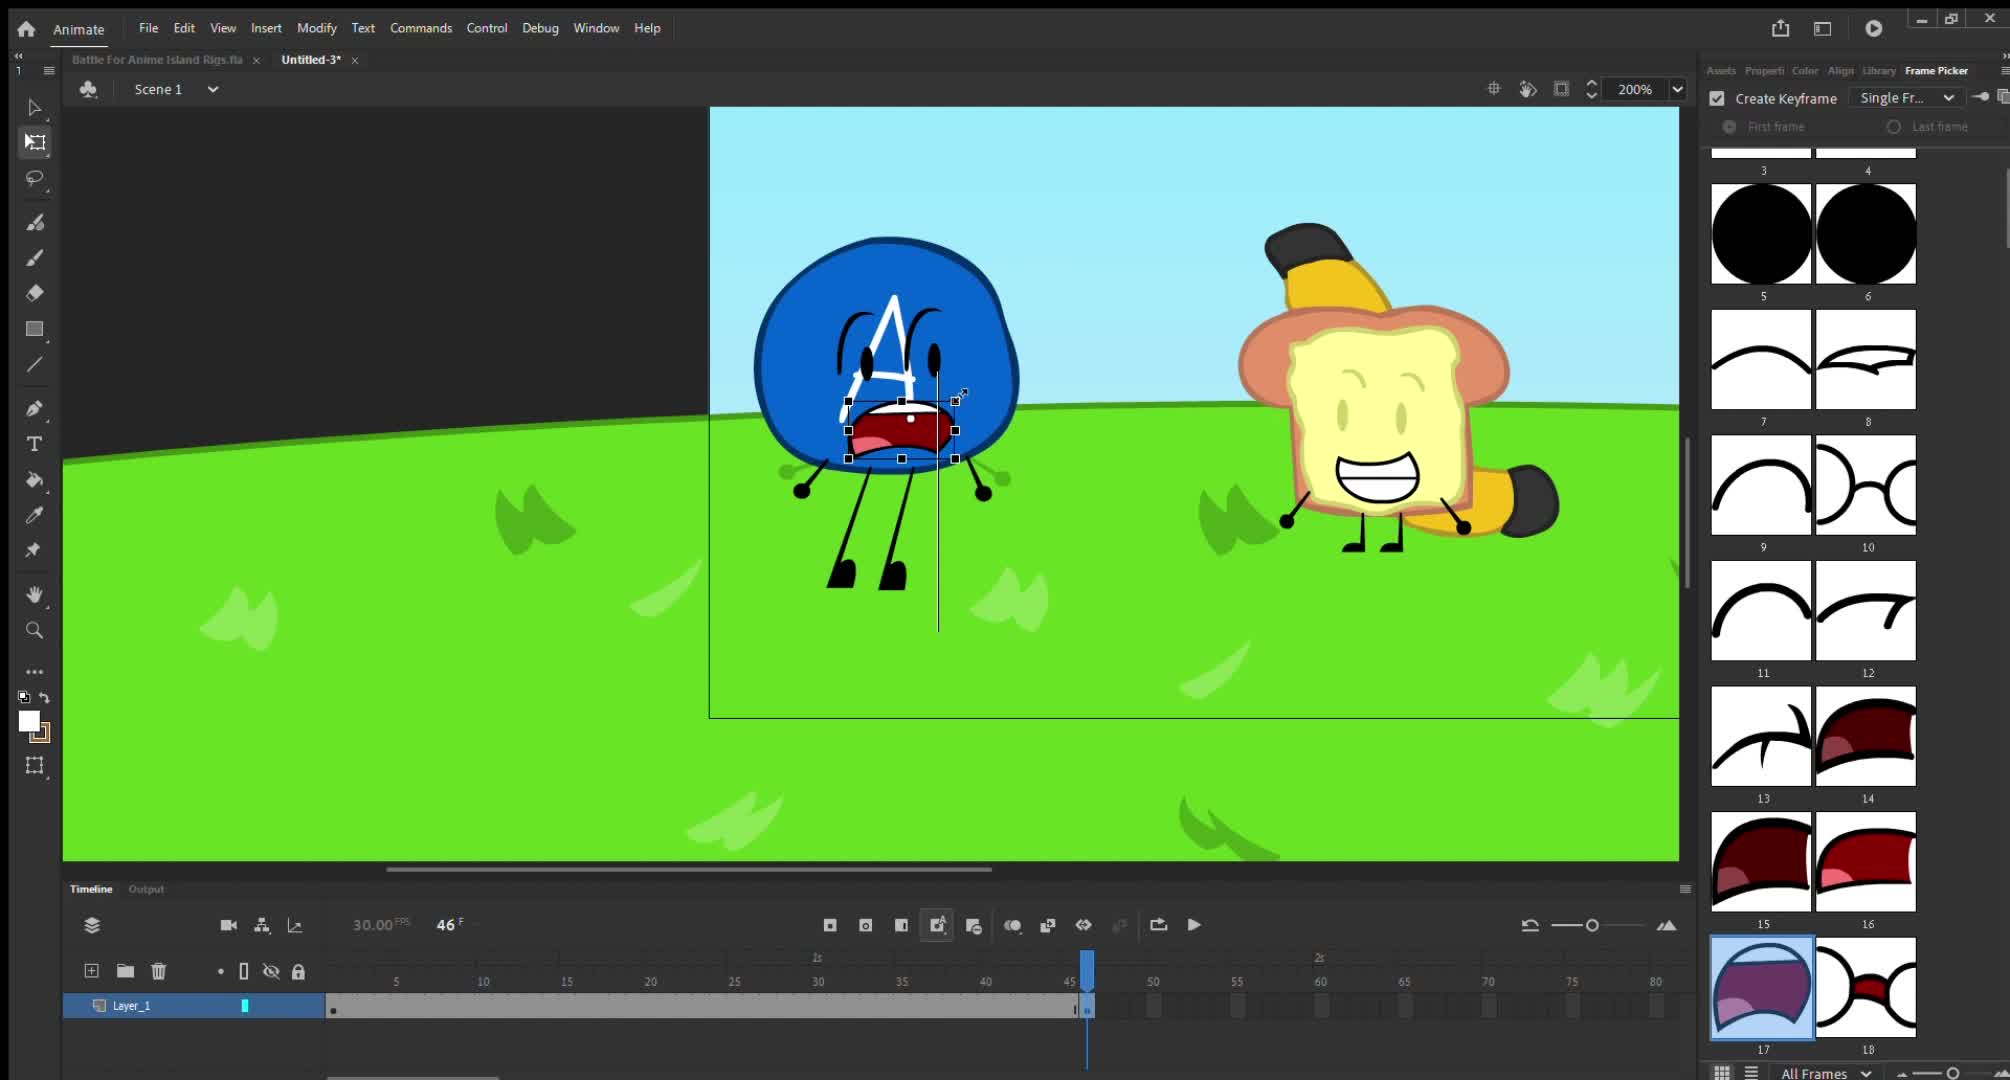Image resolution: width=2010 pixels, height=1080 pixels.
Task: Toggle outline view for all layers
Action: pyautogui.click(x=244, y=971)
